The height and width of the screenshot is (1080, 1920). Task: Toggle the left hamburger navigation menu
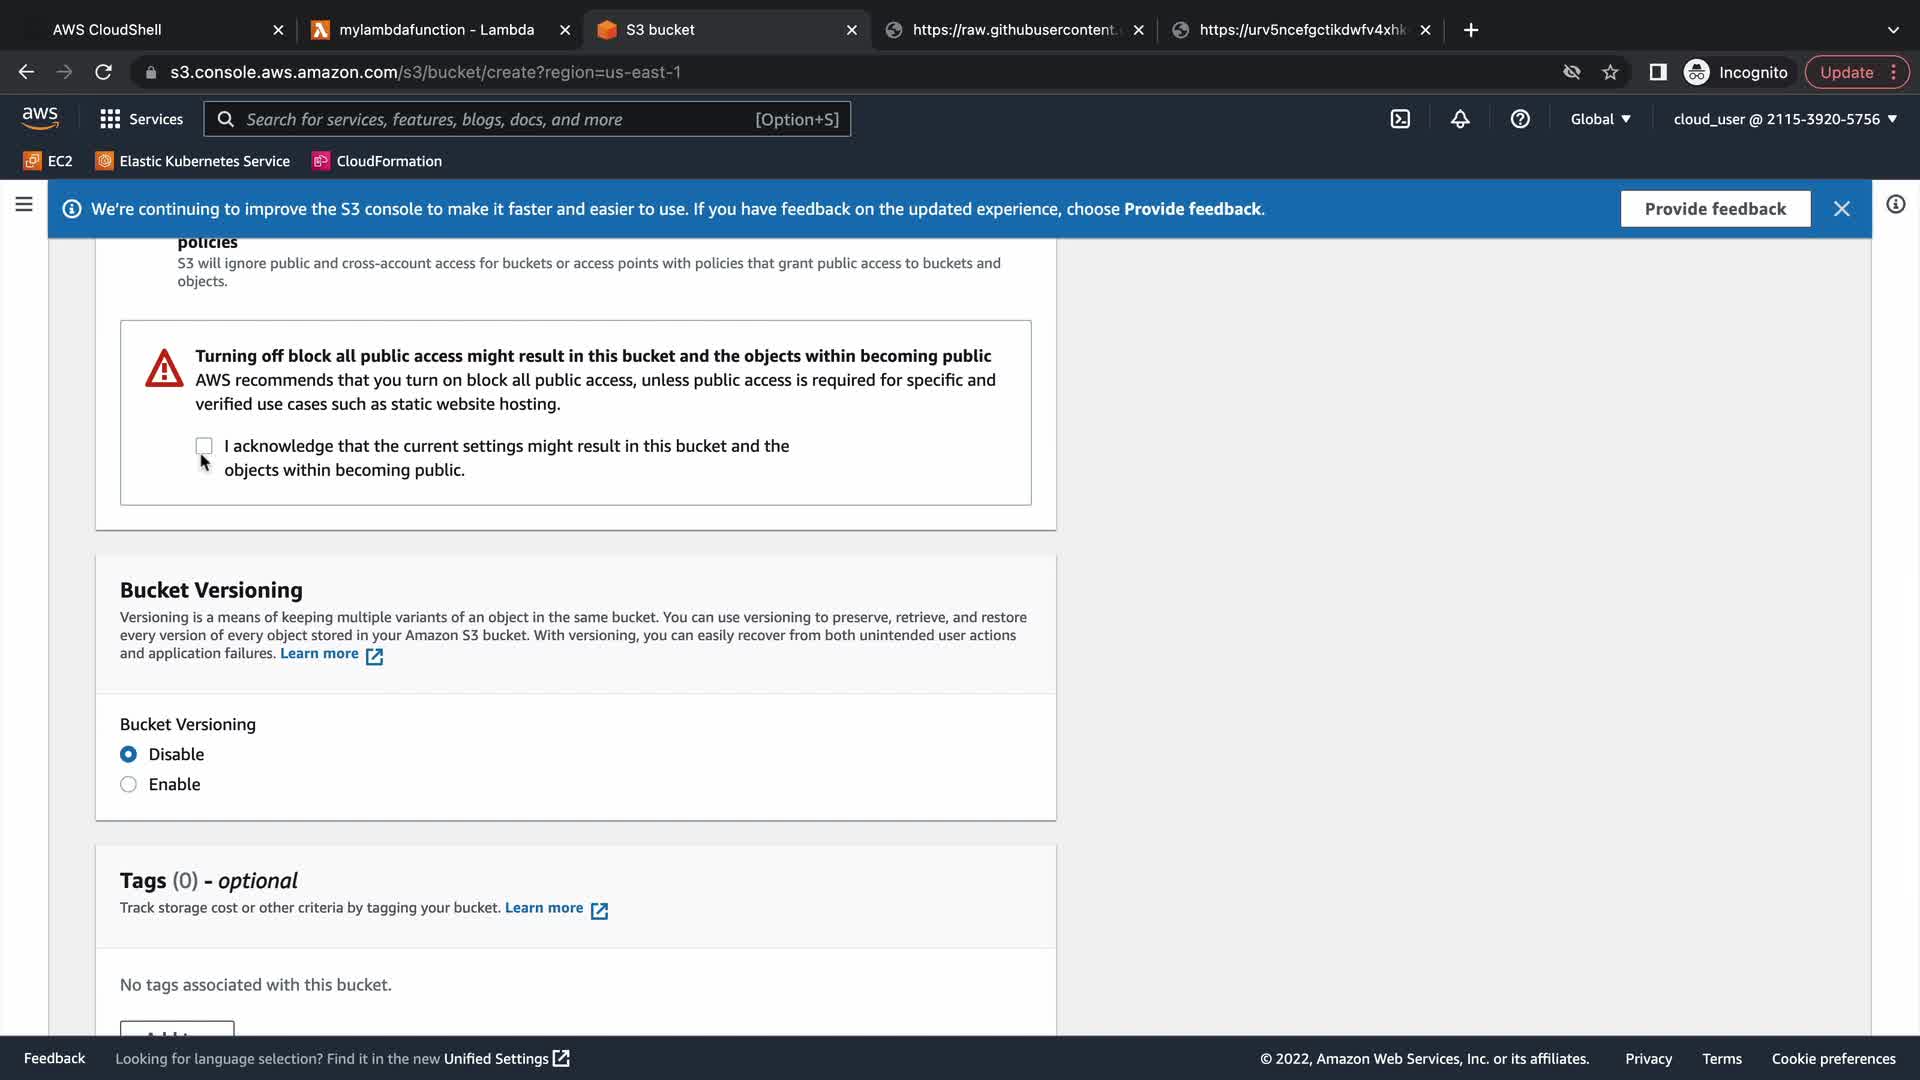(24, 205)
